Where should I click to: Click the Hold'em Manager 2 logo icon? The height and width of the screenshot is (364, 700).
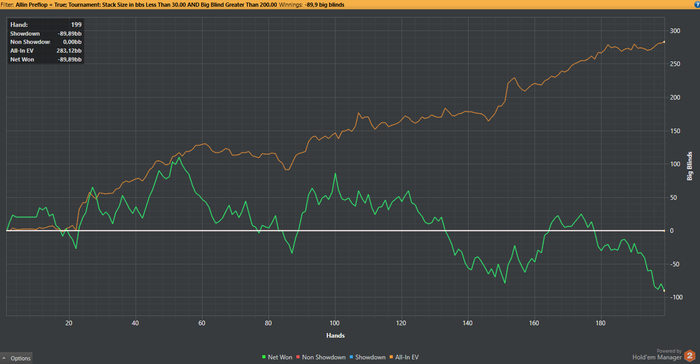tap(690, 356)
